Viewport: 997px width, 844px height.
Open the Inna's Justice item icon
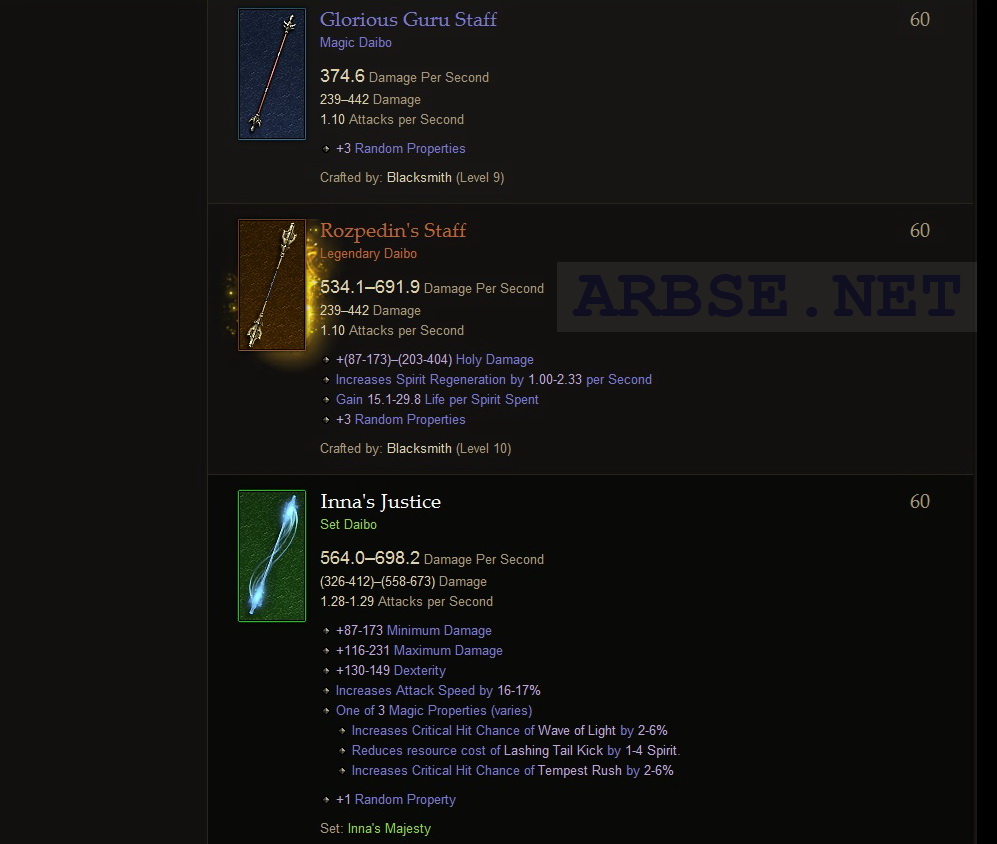(x=272, y=556)
